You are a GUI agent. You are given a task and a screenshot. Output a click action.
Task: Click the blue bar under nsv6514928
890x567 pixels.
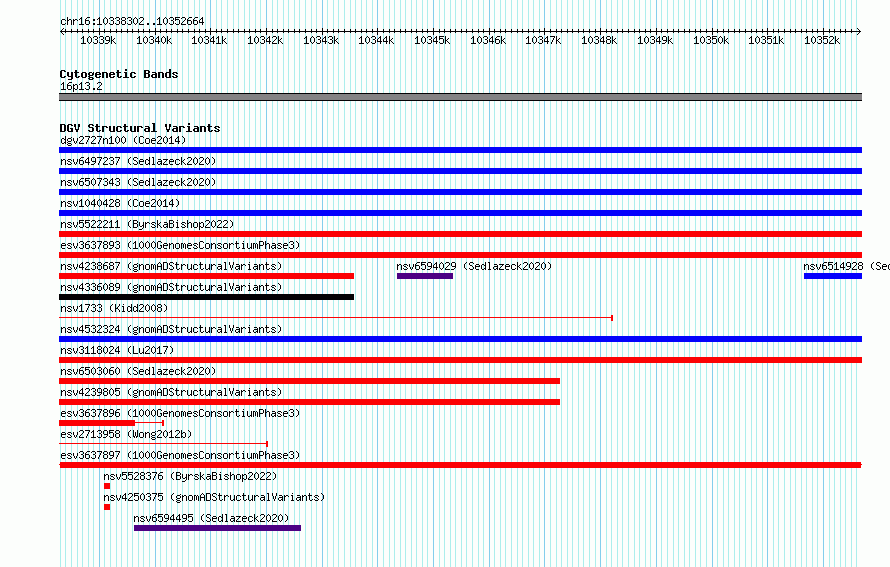[833, 276]
